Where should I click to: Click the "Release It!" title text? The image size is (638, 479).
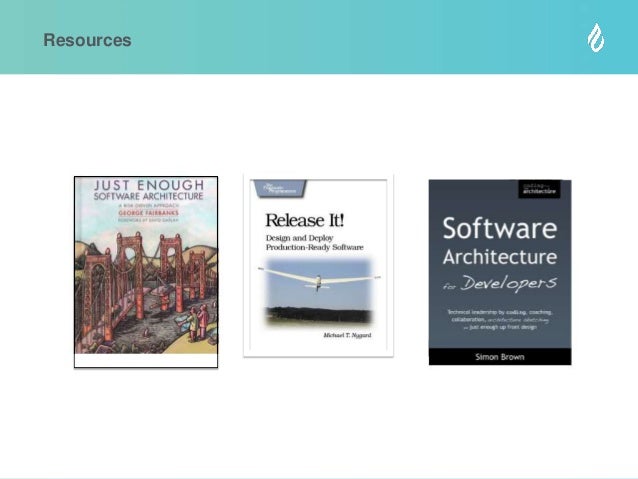point(305,220)
